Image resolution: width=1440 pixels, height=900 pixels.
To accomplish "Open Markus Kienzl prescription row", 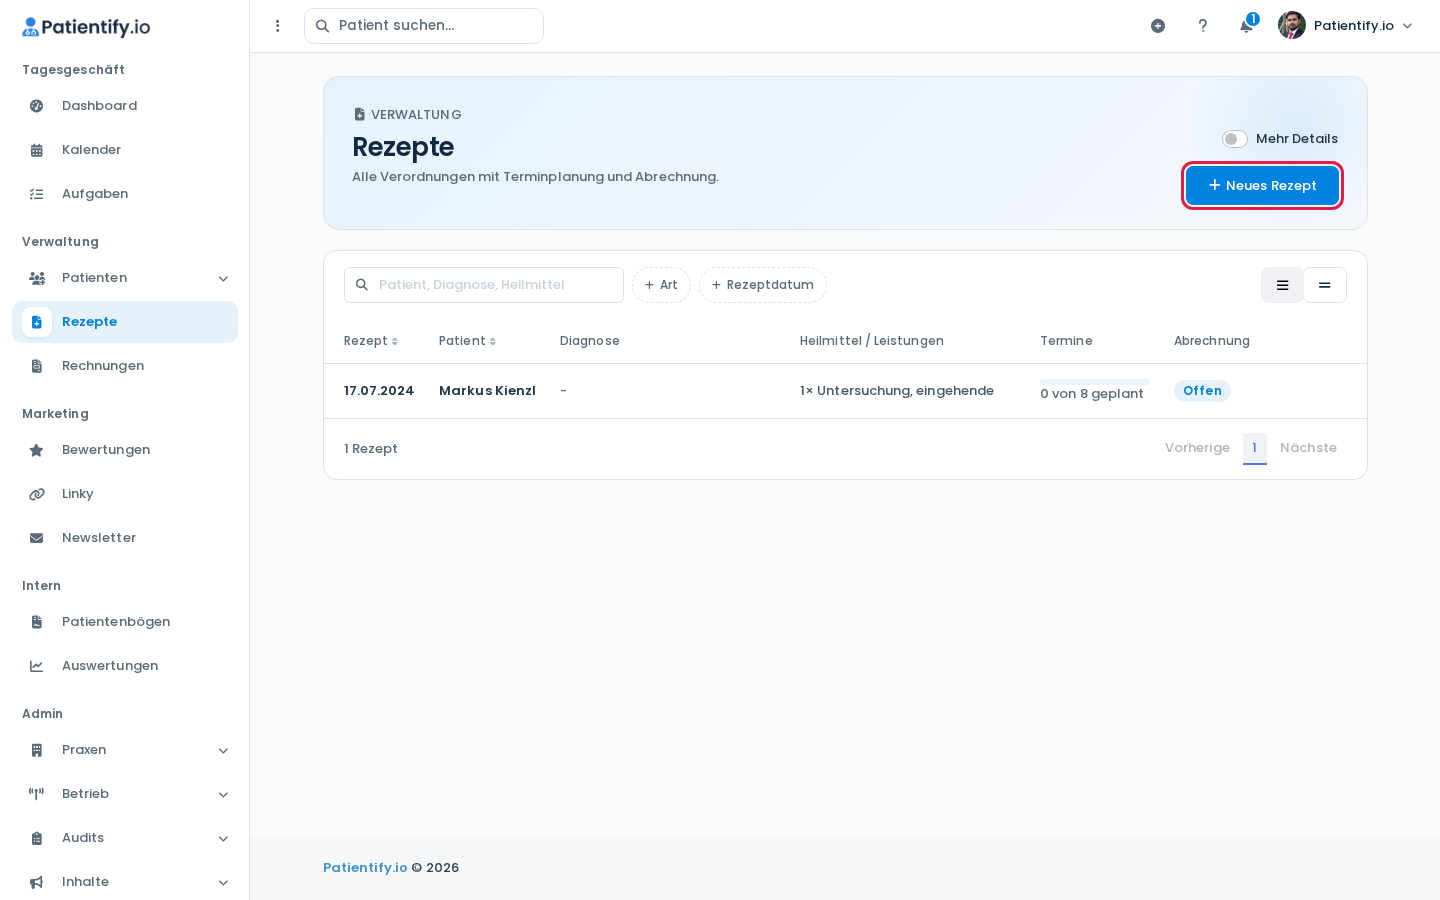I will (845, 391).
